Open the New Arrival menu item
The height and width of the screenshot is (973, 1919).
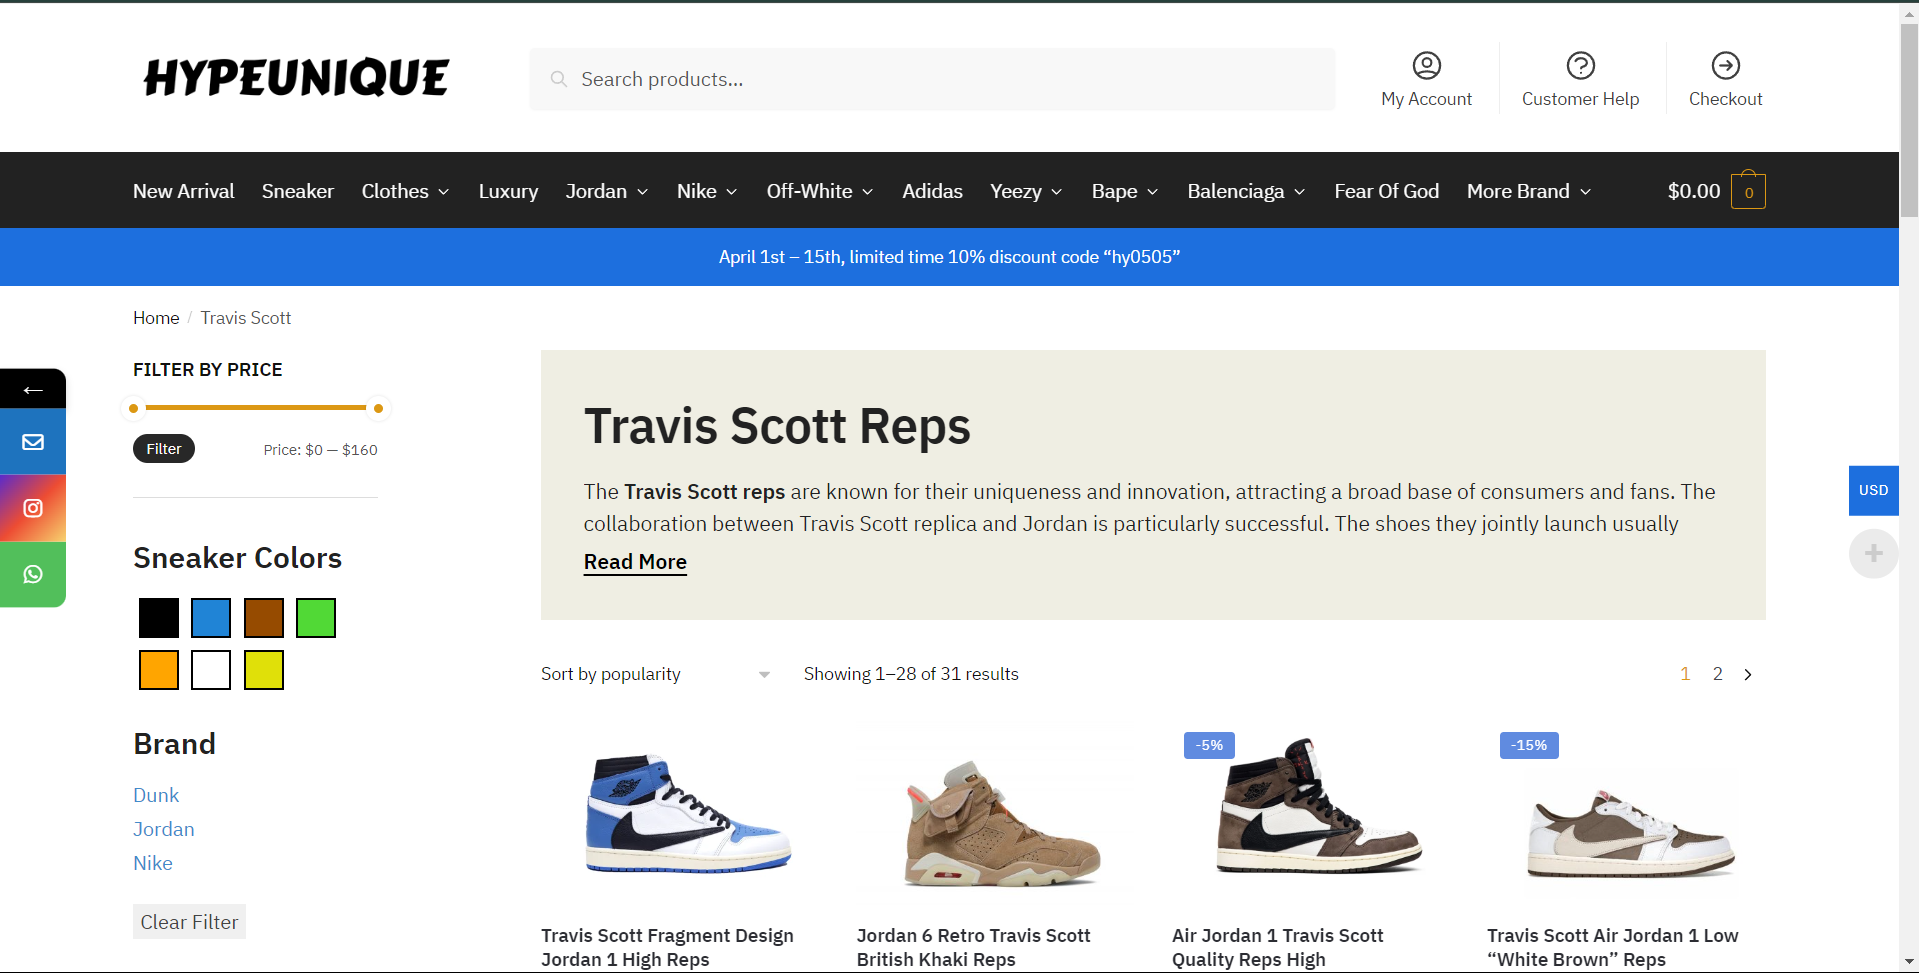click(x=183, y=192)
